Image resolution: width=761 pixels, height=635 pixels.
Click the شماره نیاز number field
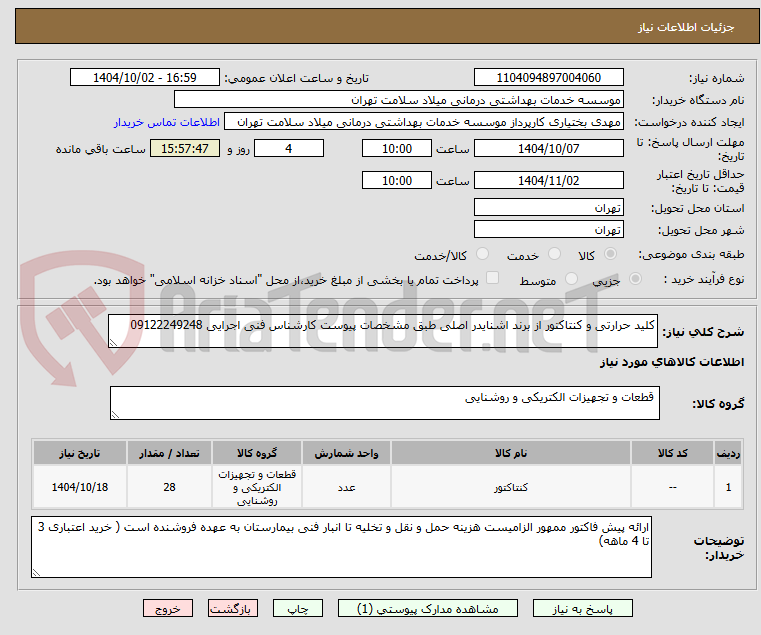coord(548,78)
